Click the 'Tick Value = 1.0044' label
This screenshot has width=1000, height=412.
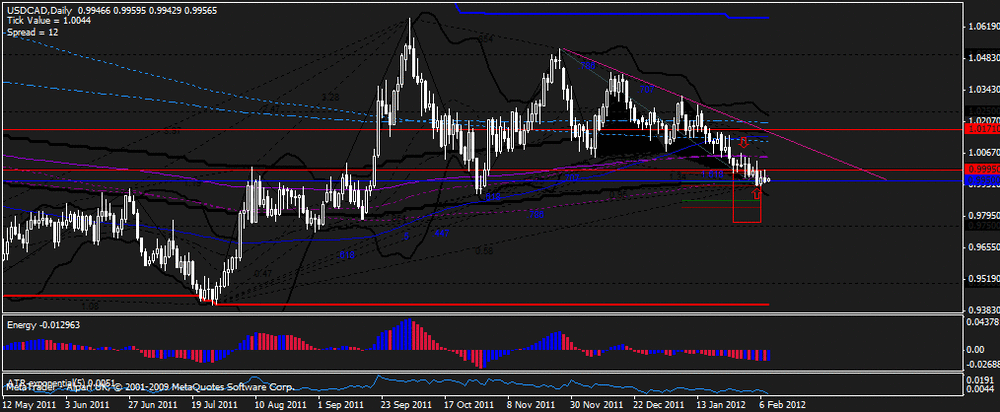coord(49,21)
